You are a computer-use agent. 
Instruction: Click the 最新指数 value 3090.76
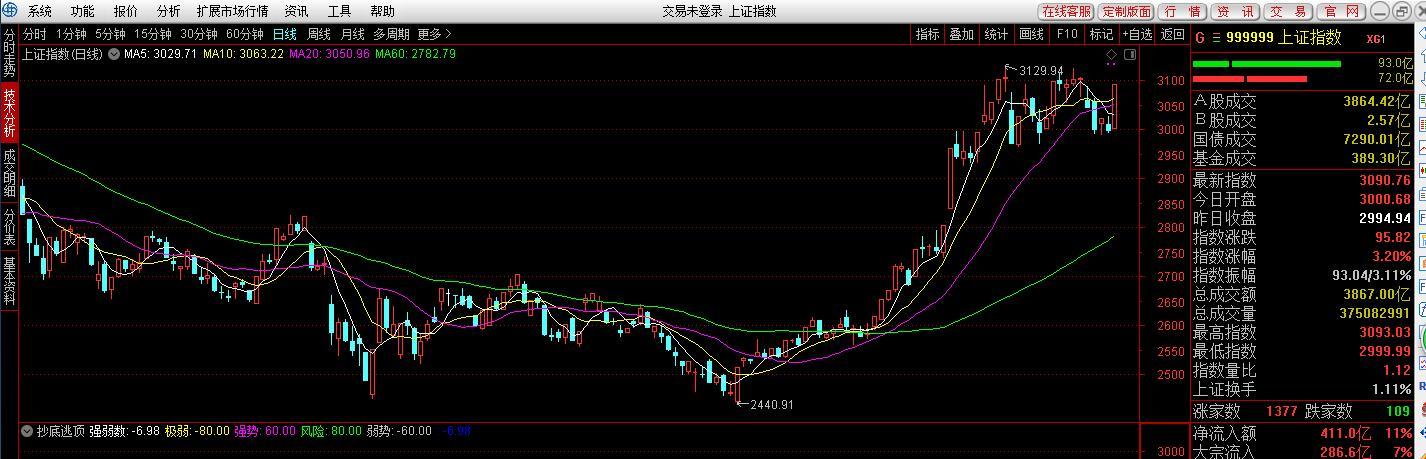(x=1384, y=180)
